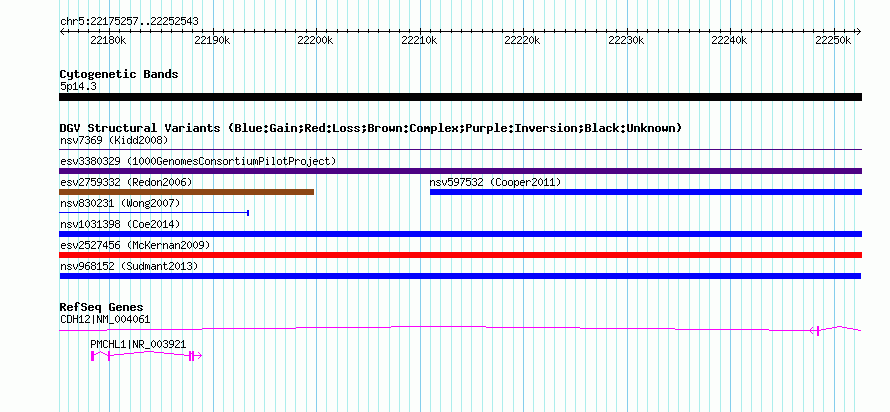Click the nsv968152 (Sudmant2013) label

pyautogui.click(x=129, y=266)
